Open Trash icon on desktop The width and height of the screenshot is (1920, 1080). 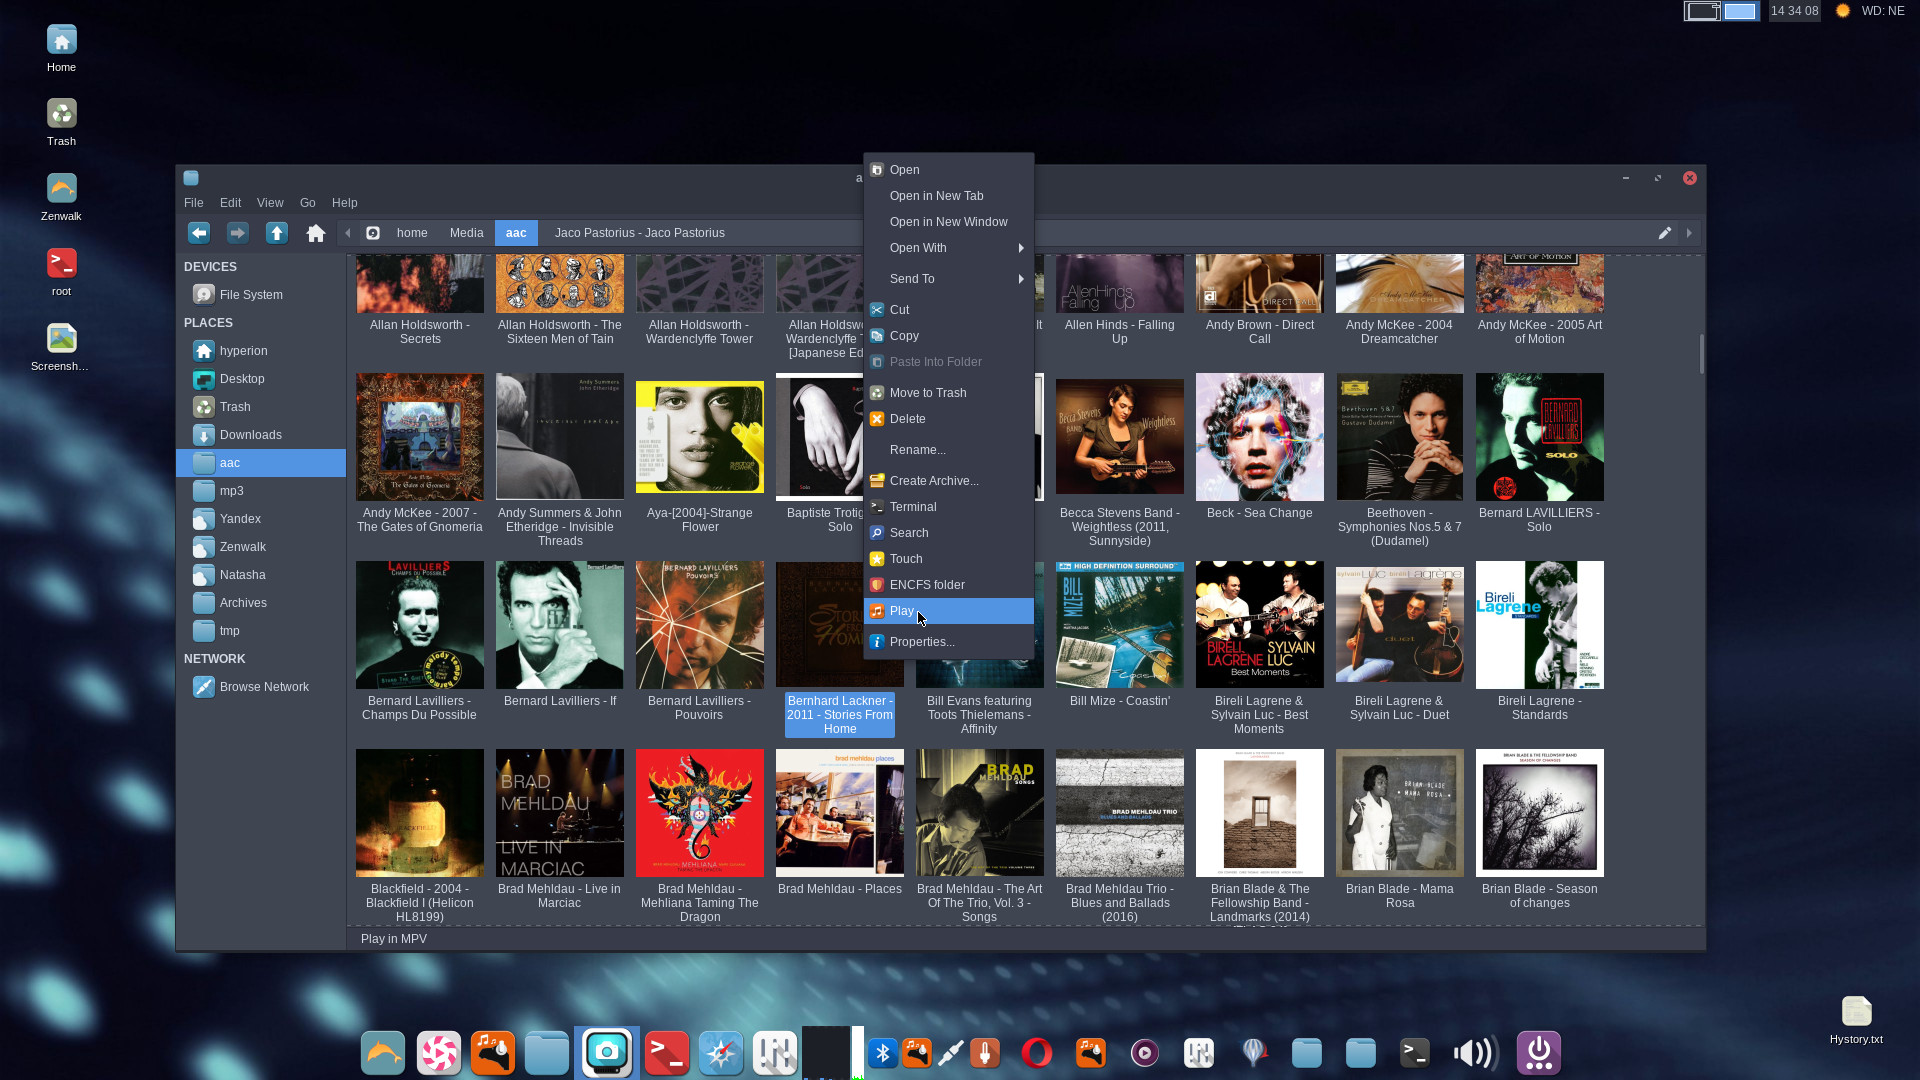click(61, 114)
